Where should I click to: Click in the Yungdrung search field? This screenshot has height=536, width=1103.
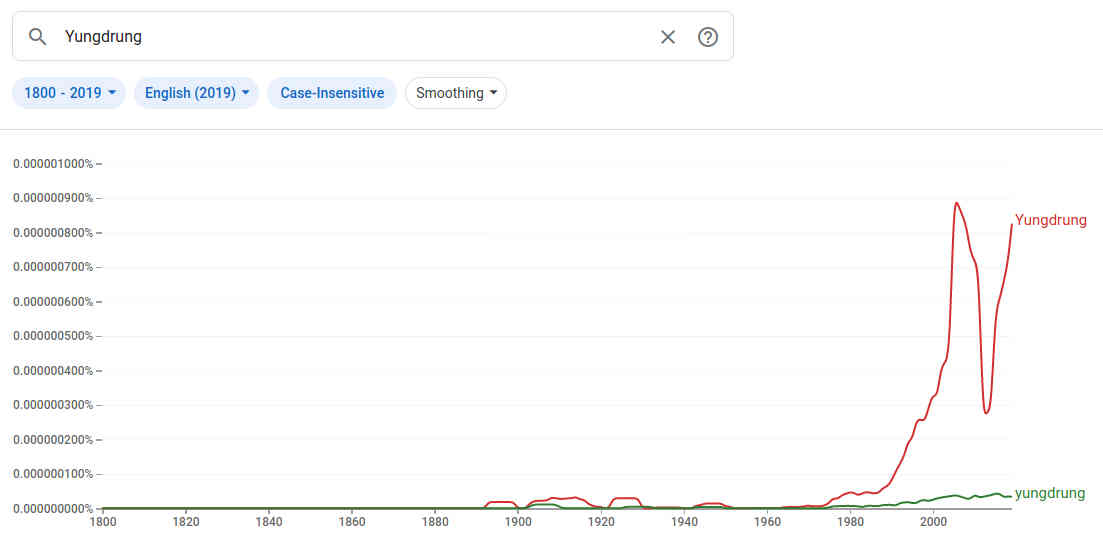click(x=350, y=37)
